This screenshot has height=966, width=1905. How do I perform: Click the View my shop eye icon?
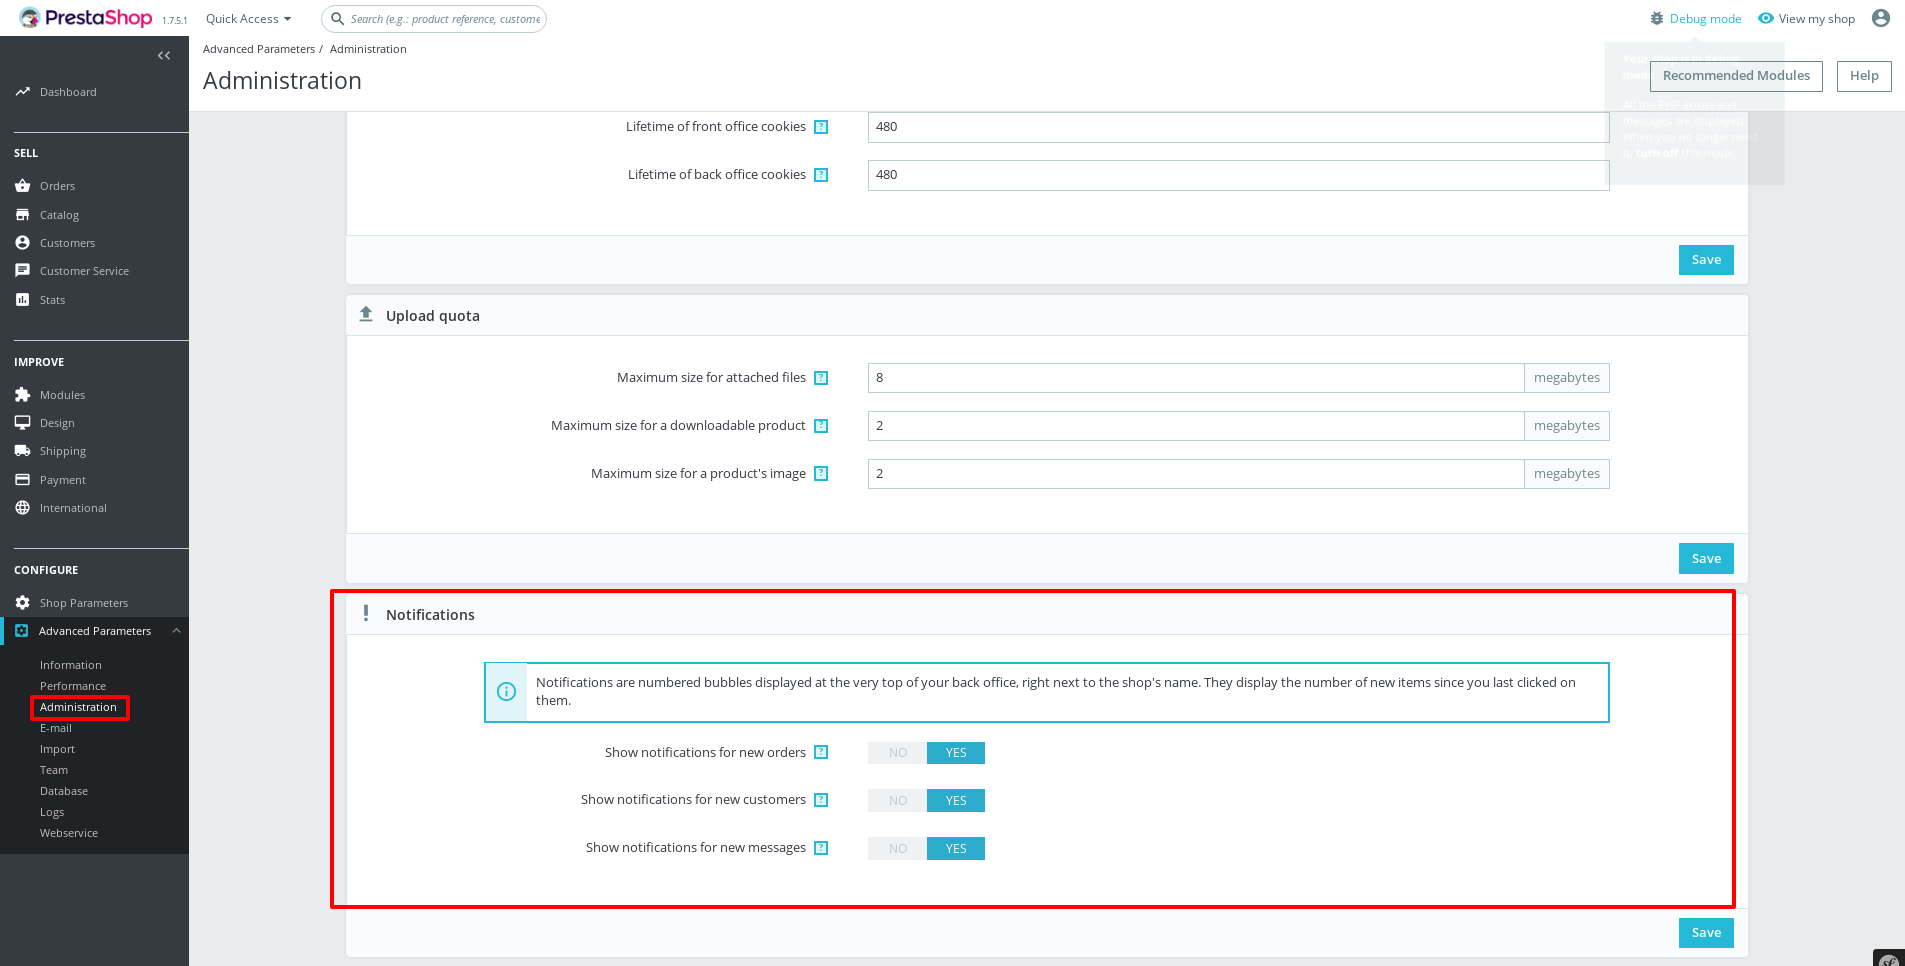coord(1766,19)
